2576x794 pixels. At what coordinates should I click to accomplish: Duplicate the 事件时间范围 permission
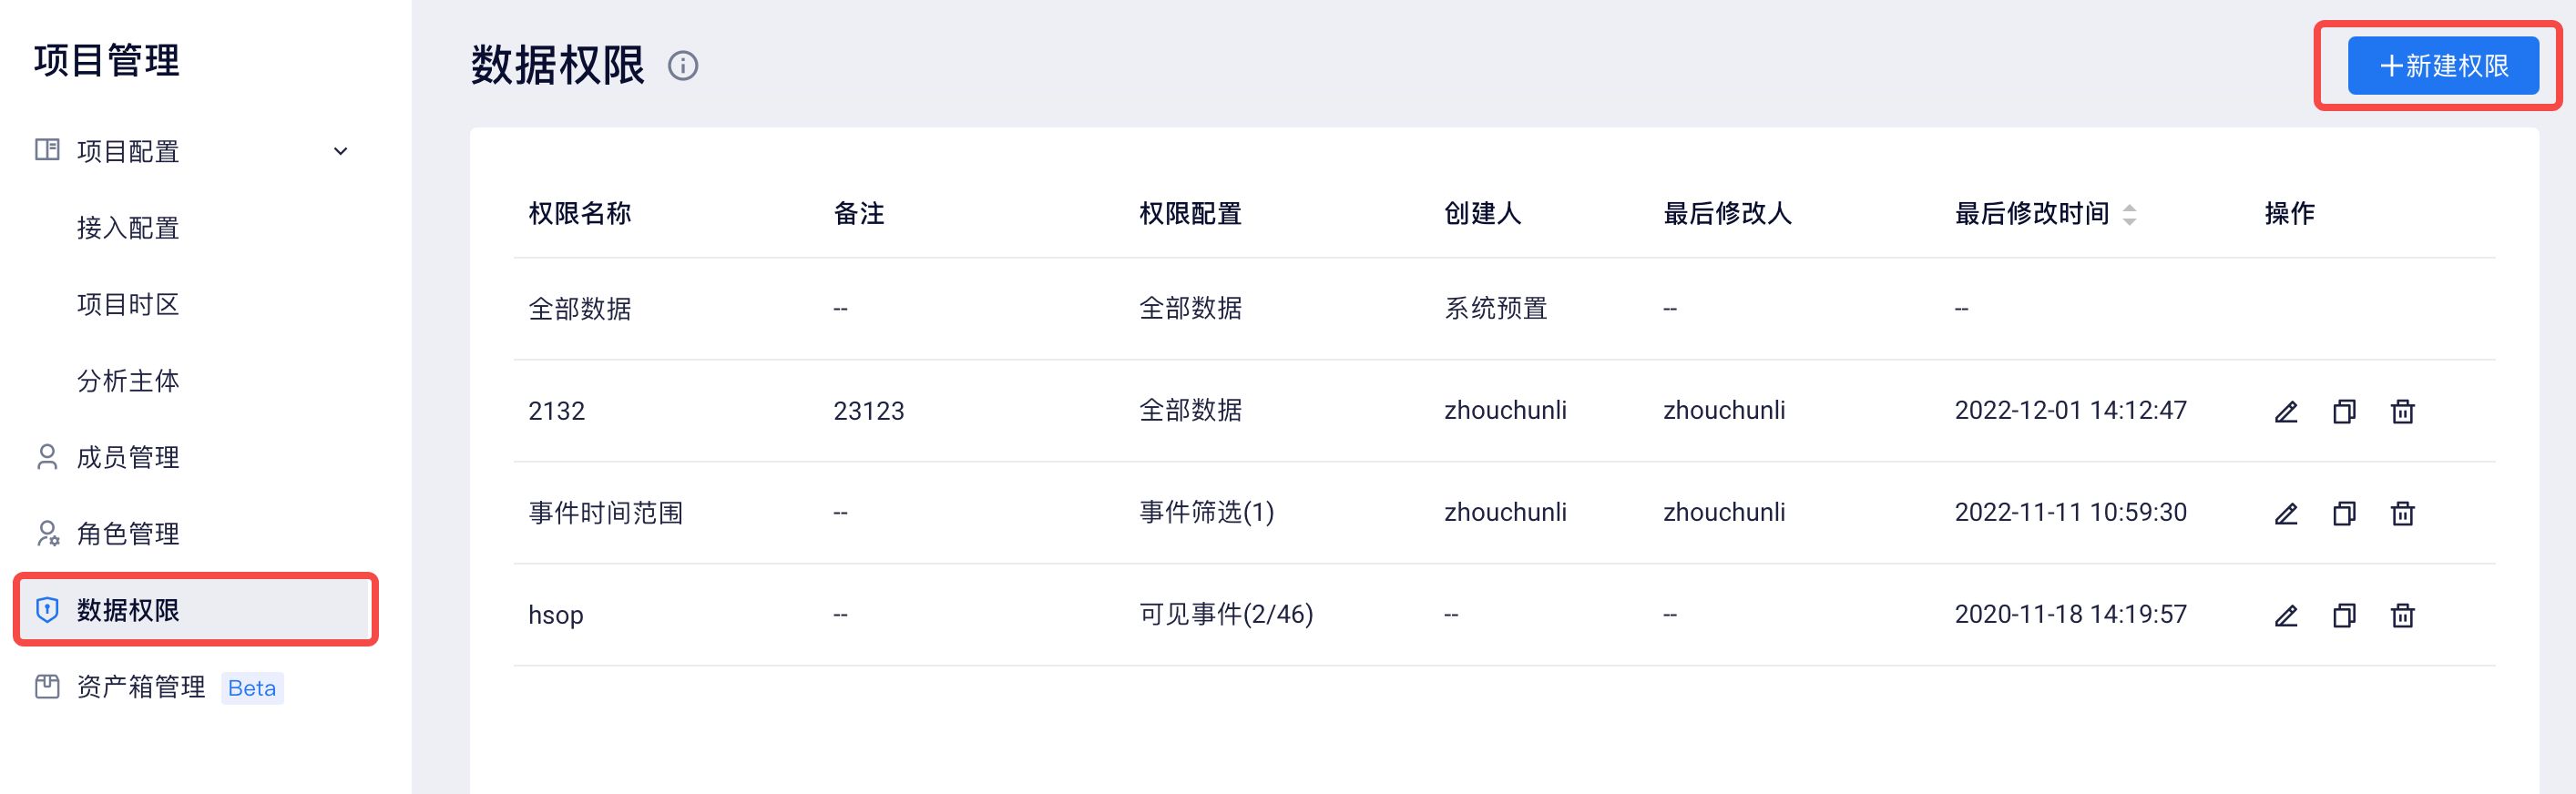(x=2344, y=513)
